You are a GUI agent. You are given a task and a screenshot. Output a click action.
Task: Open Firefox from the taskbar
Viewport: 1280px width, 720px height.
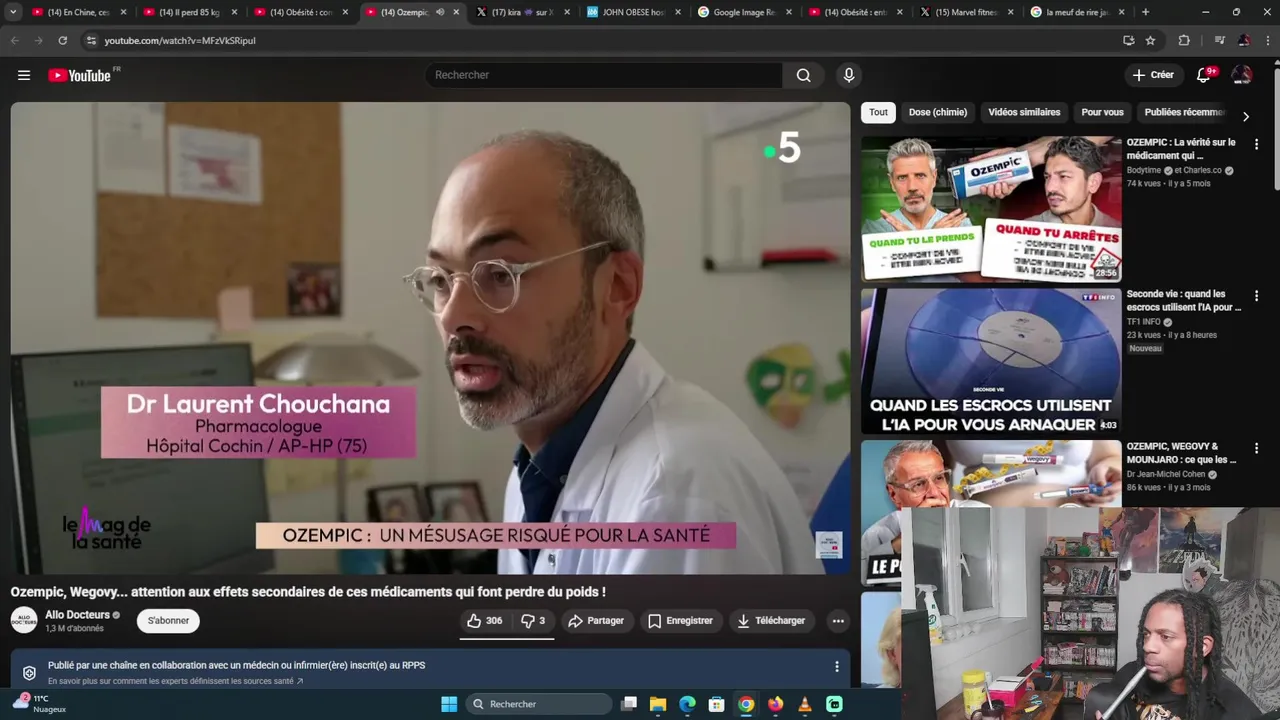(775, 704)
